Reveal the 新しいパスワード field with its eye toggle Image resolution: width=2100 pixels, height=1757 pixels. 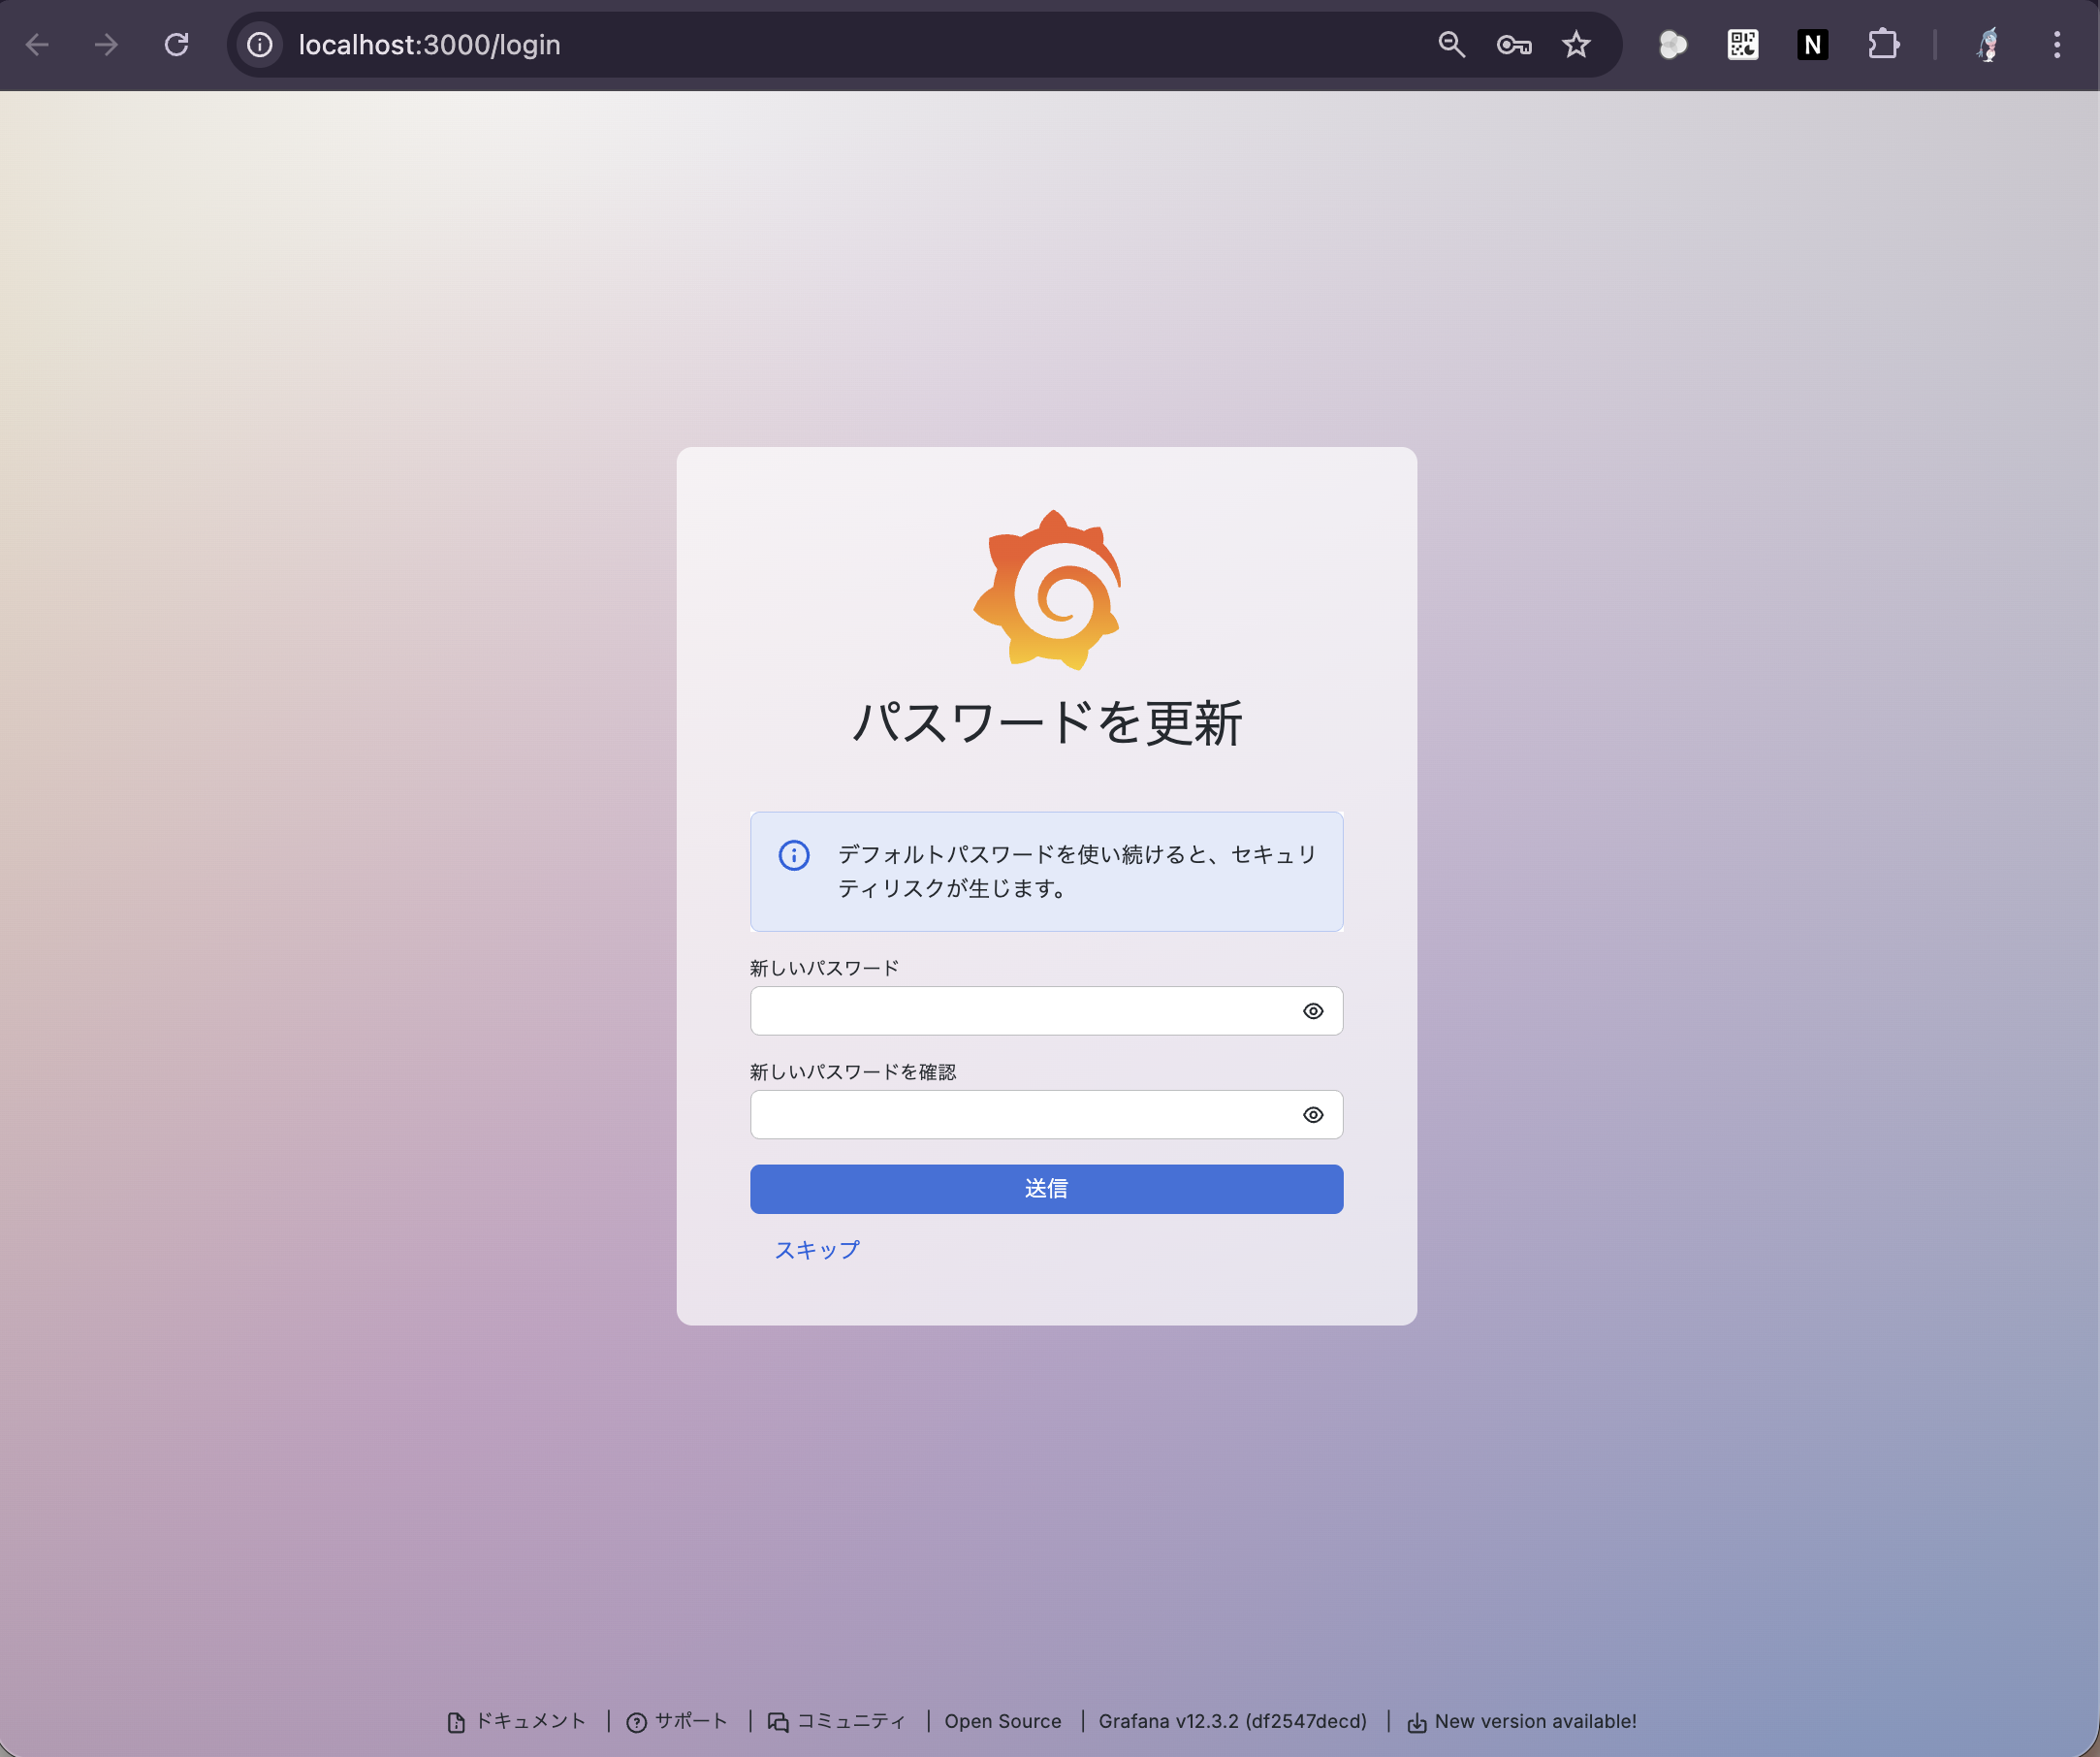1313,1011
